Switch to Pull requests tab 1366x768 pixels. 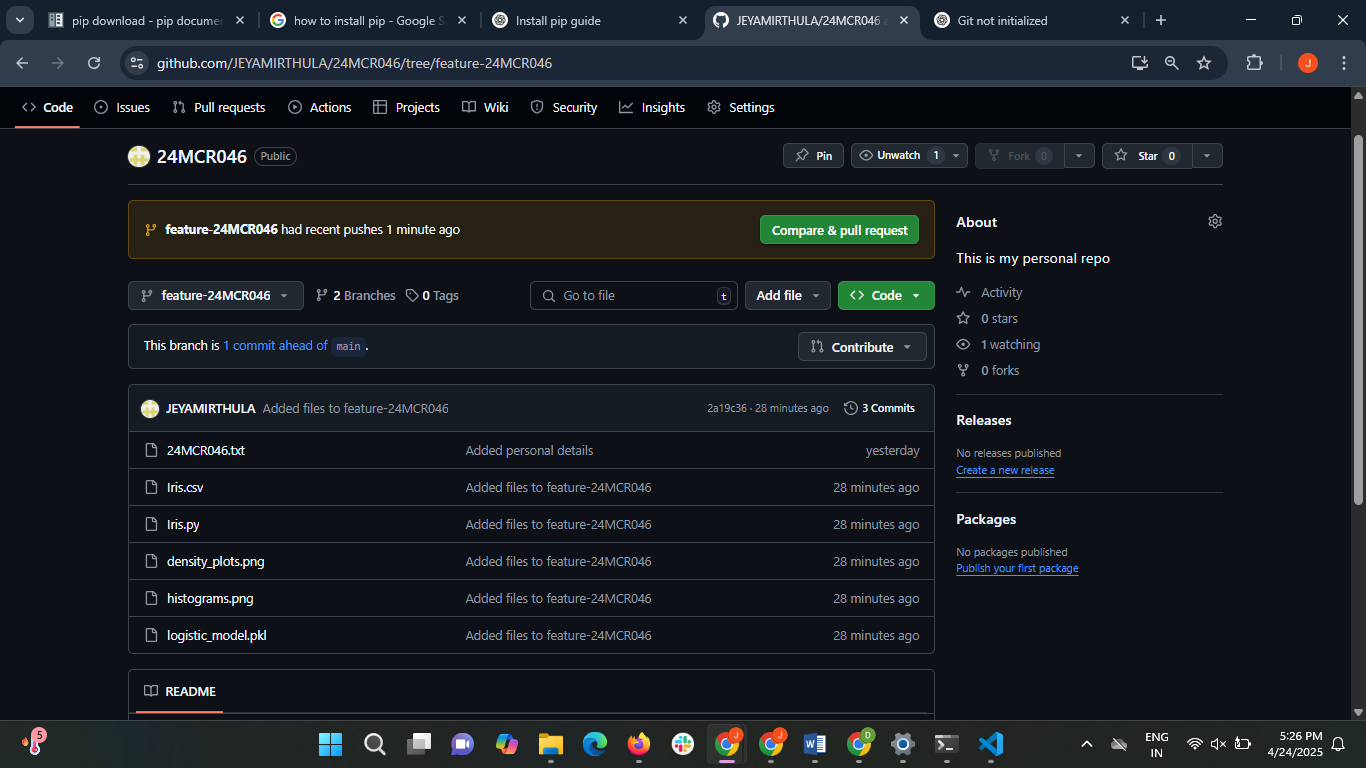click(x=219, y=107)
